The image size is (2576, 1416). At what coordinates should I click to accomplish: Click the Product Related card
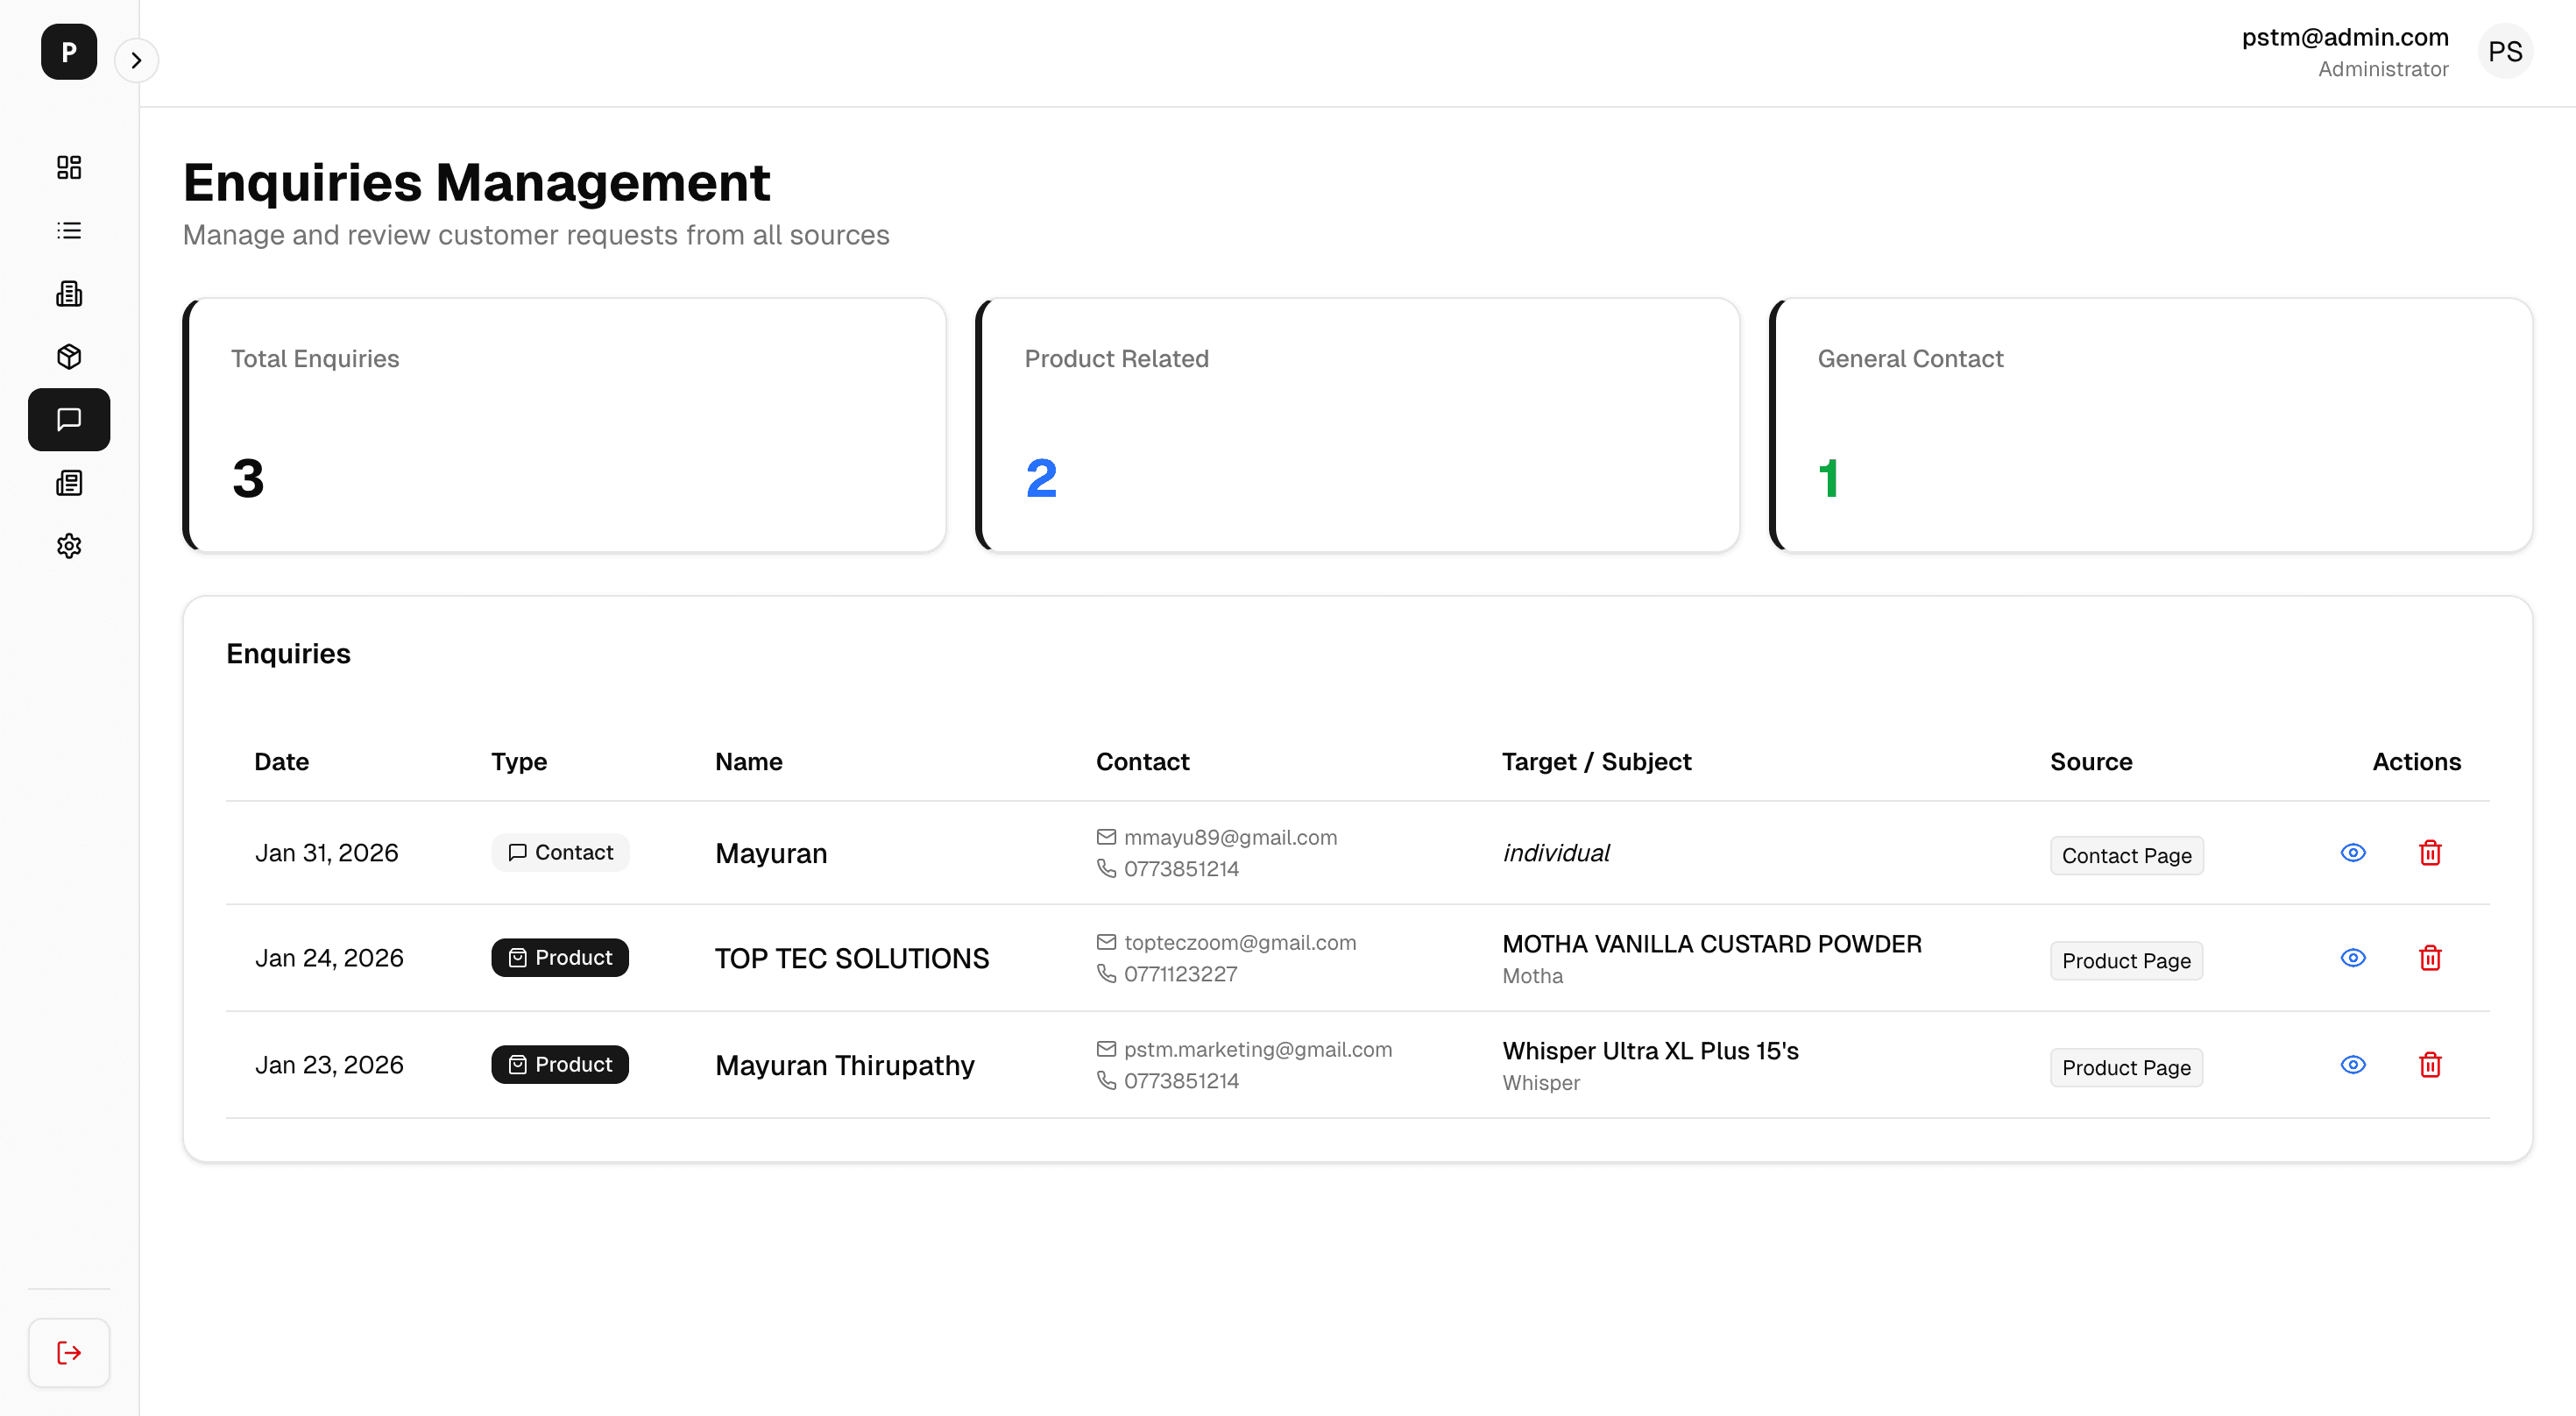[1357, 425]
